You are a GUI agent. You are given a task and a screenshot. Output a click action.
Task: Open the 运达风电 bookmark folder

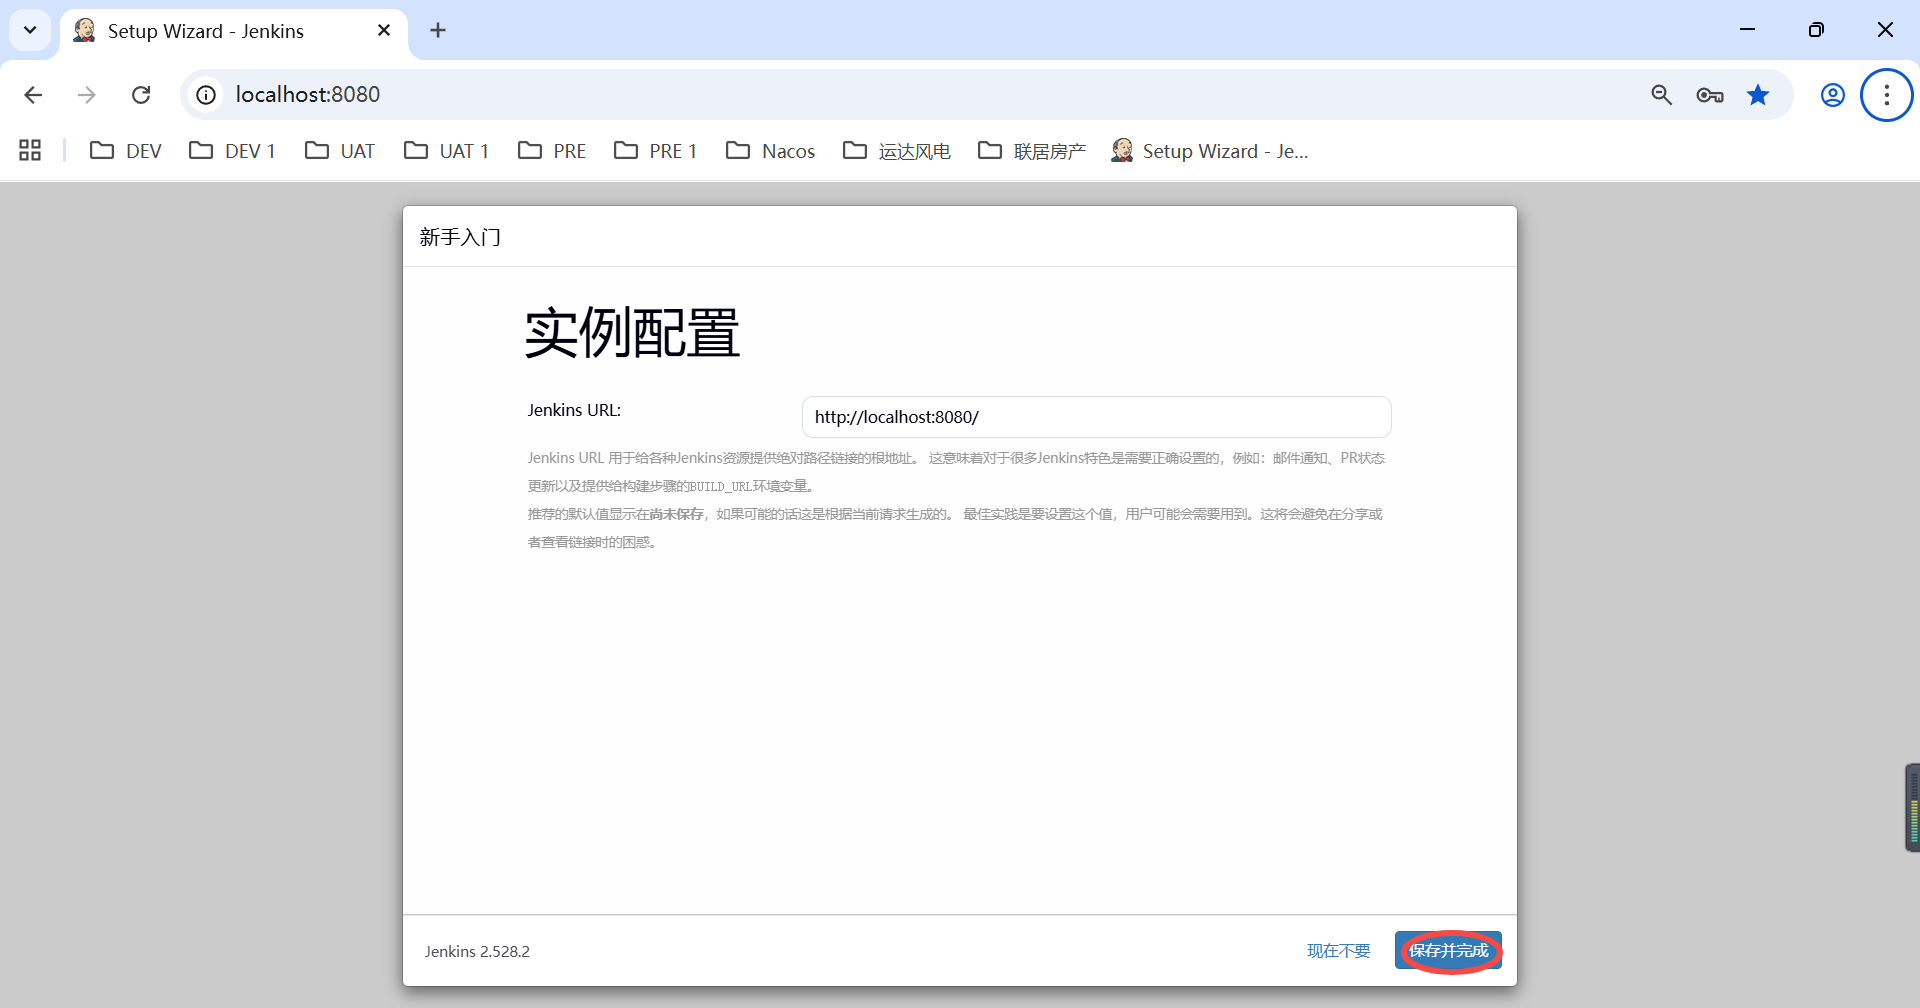click(896, 151)
